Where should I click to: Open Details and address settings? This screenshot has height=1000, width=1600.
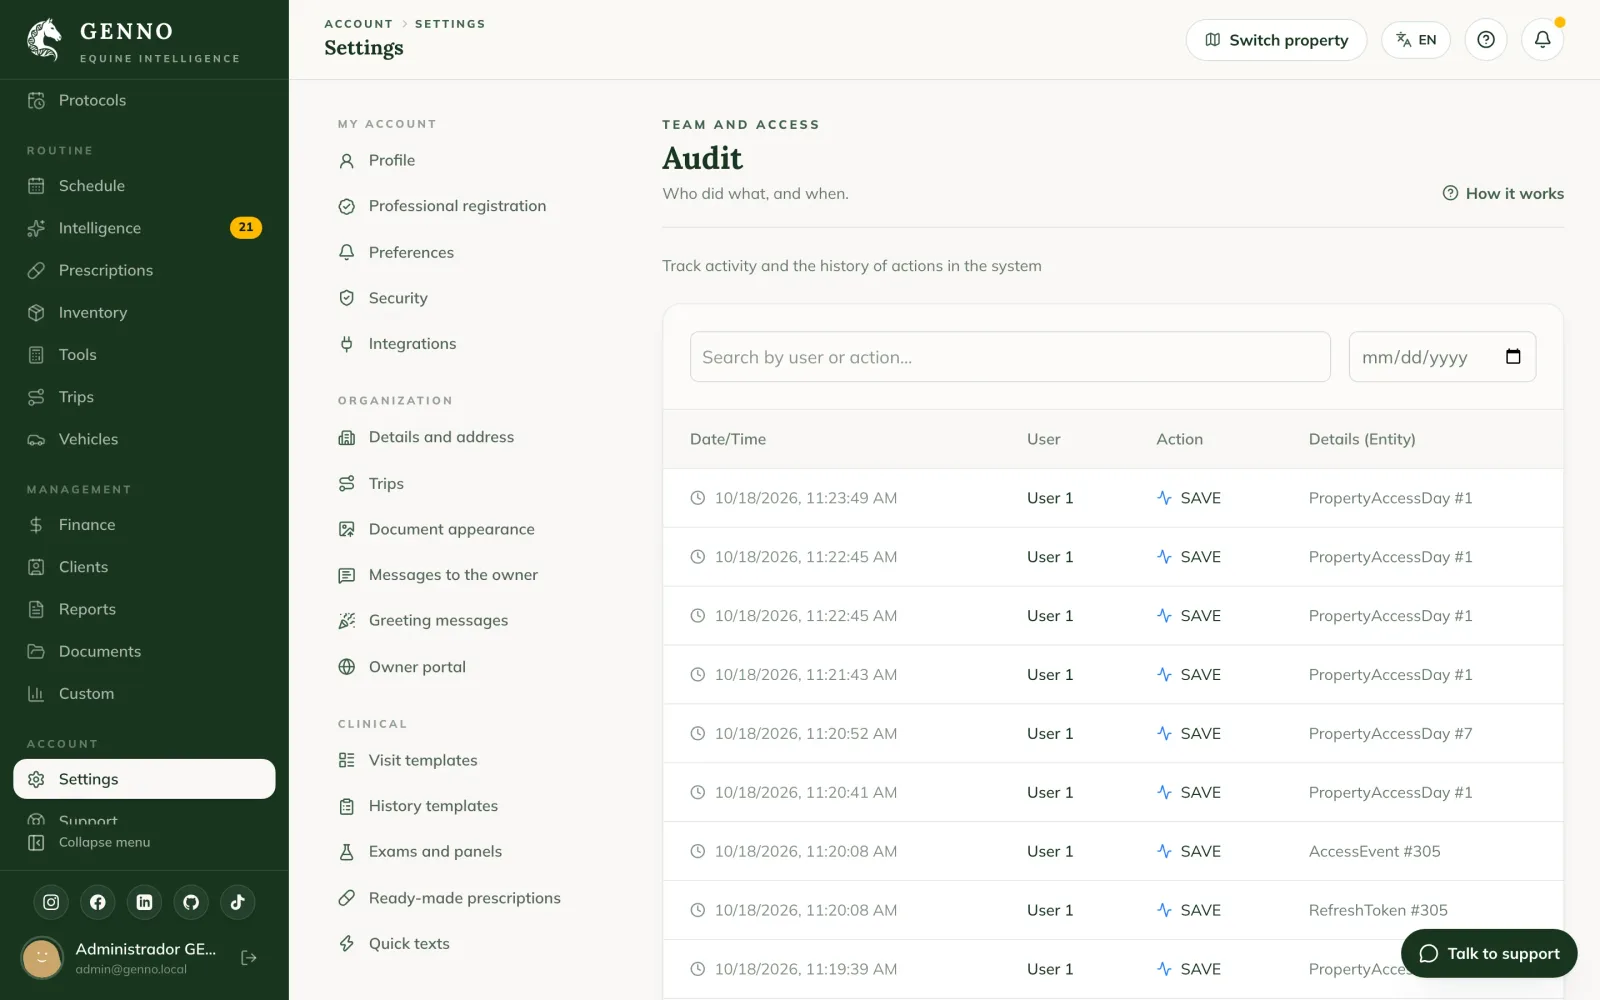coord(426,437)
